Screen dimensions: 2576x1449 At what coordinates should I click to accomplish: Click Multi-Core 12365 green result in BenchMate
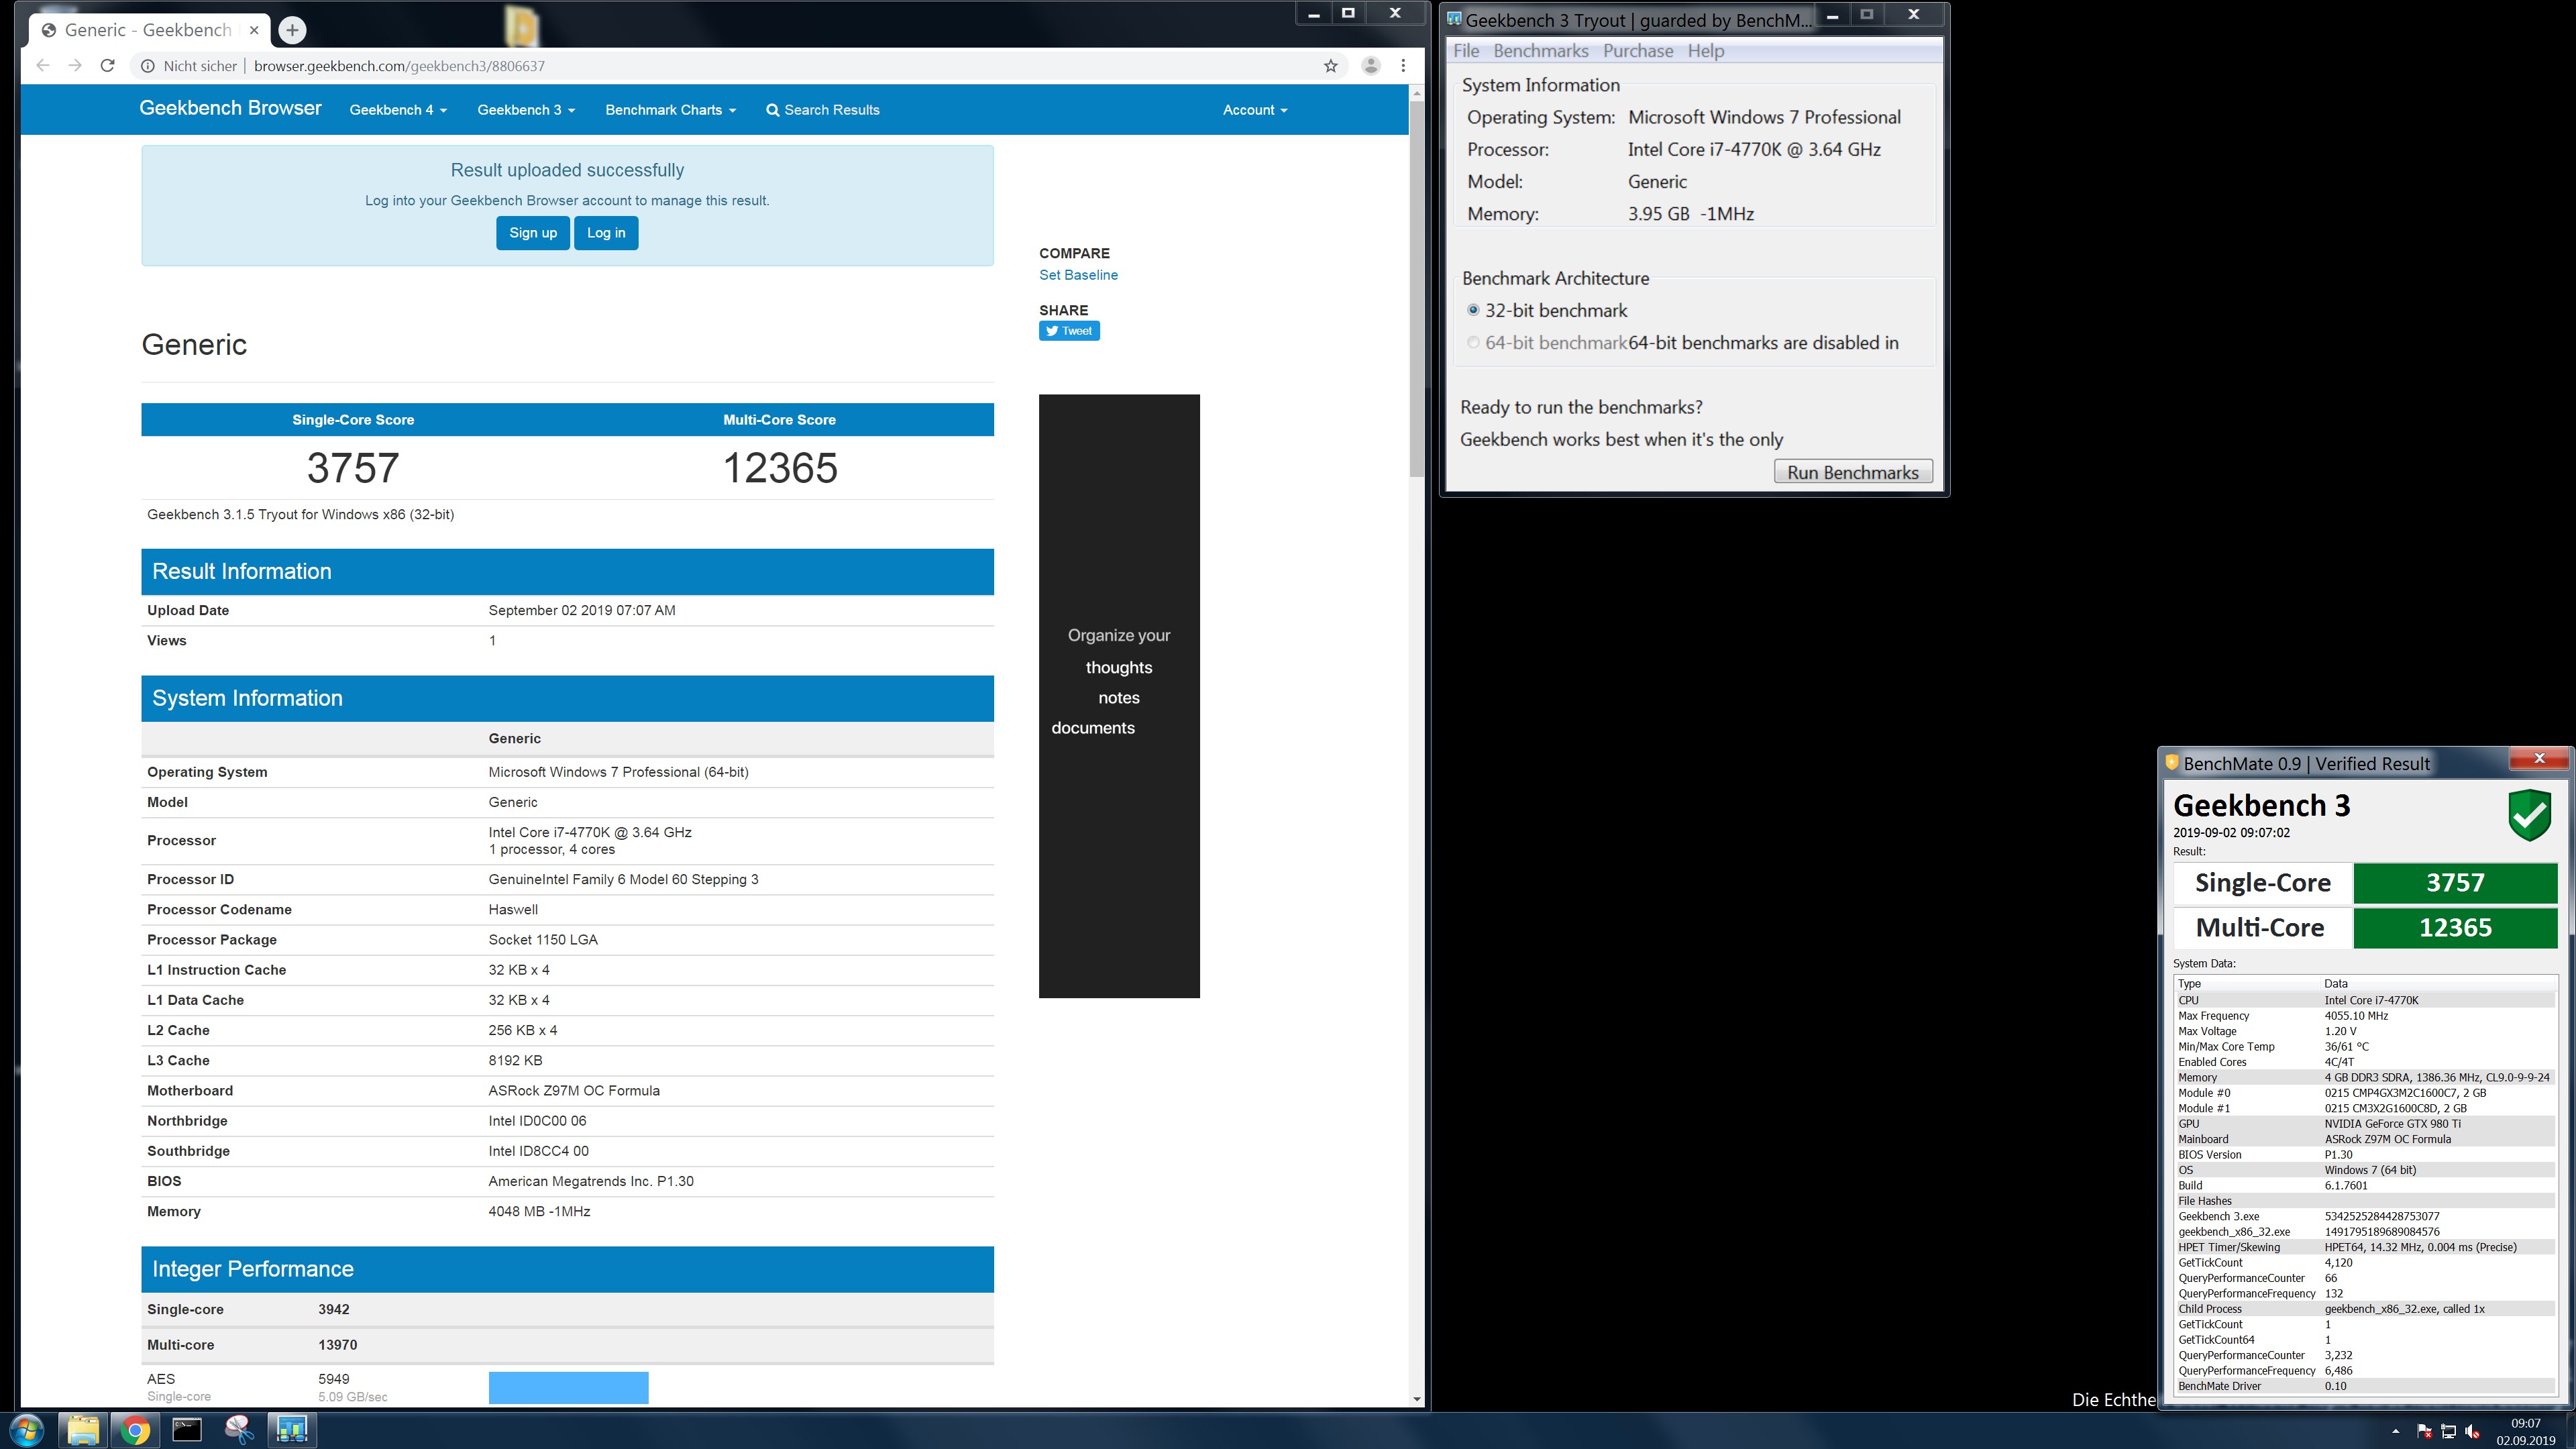click(x=2455, y=928)
